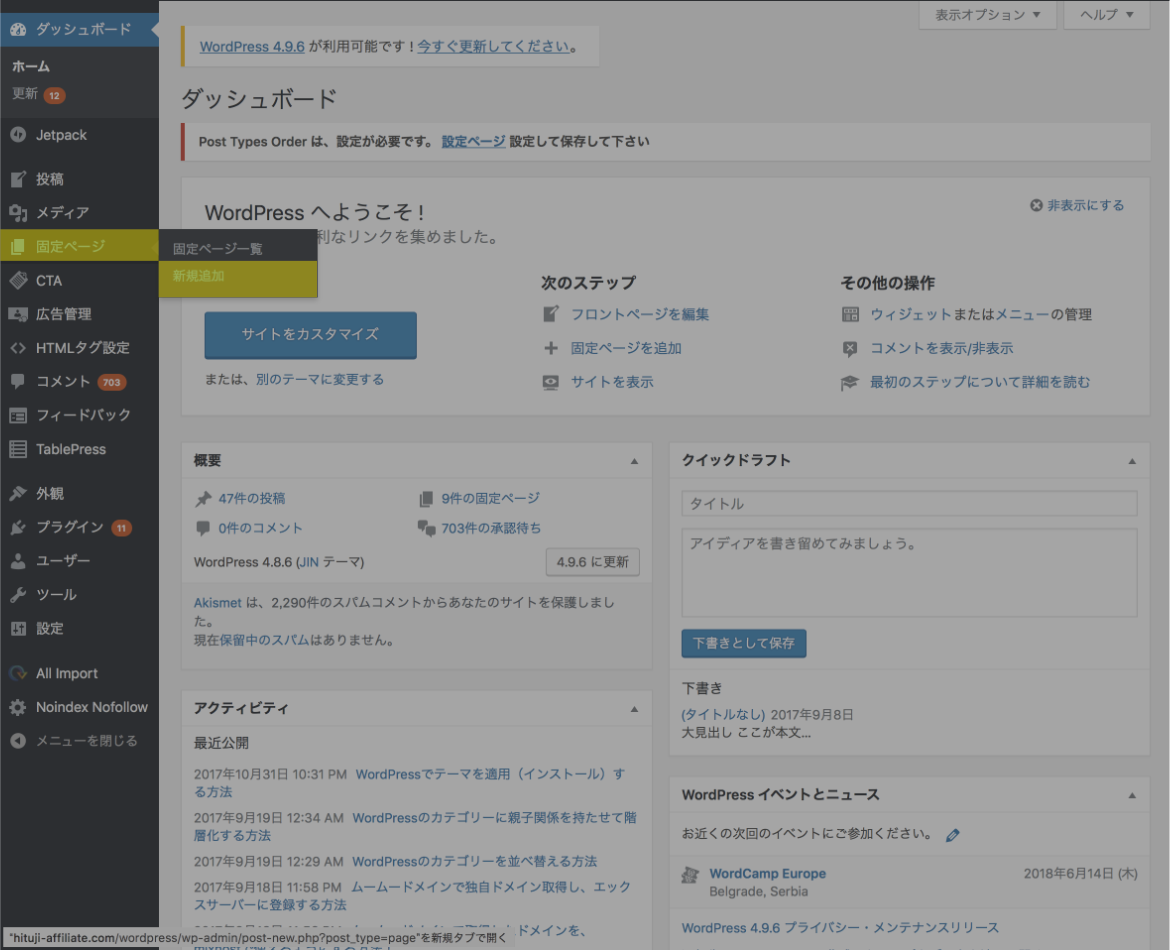Click the TablePress table icon
The height and width of the screenshot is (950, 1170).
(x=18, y=449)
